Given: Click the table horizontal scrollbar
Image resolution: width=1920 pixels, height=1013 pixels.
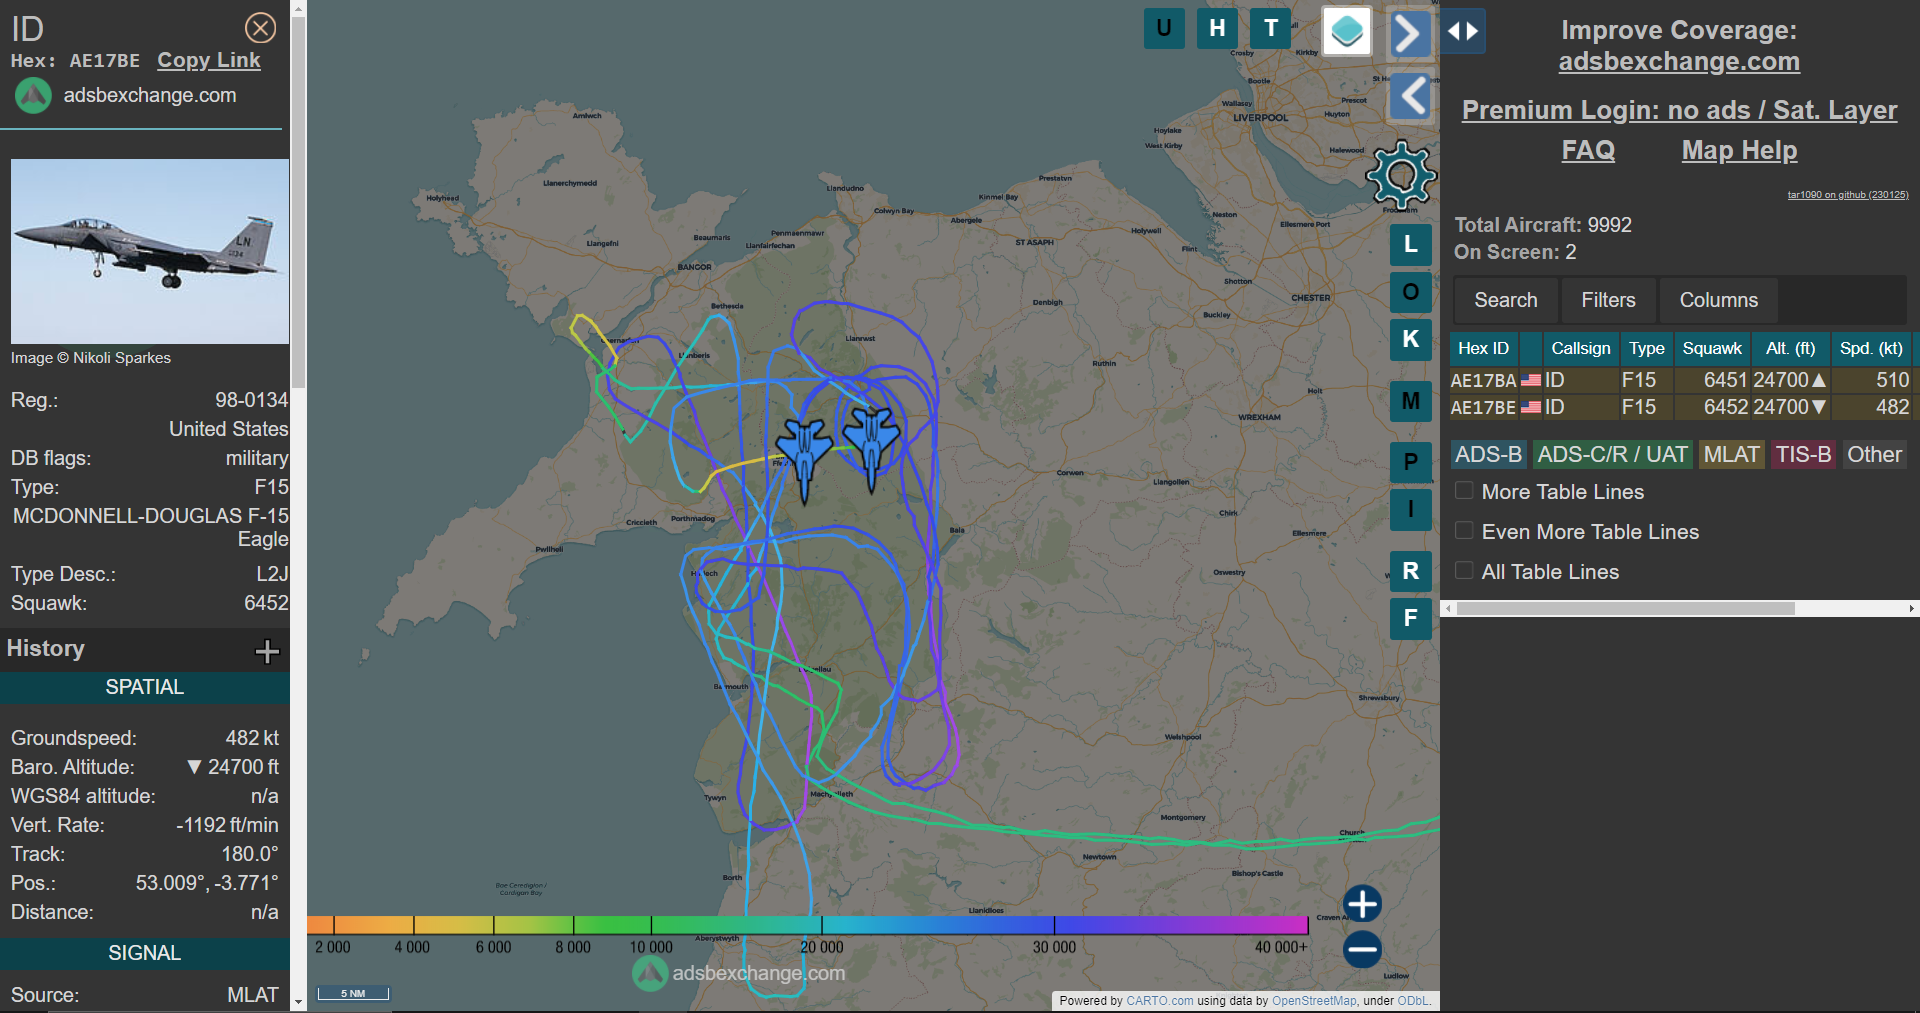Looking at the screenshot, I should [x=1626, y=608].
